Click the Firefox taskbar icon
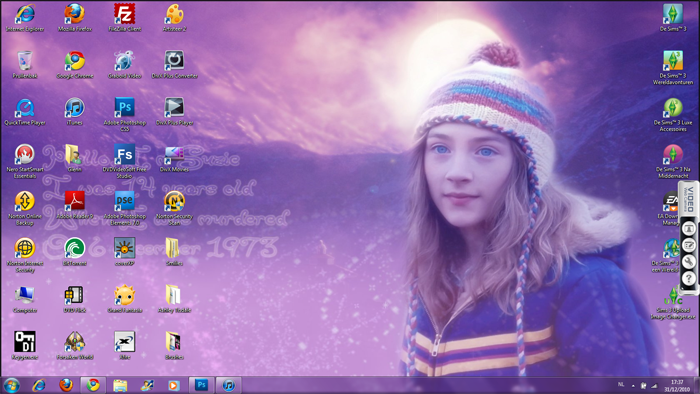The image size is (700, 394). 66,385
